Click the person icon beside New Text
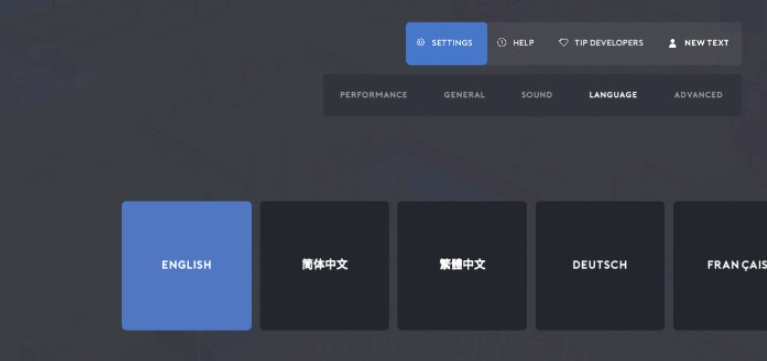The width and height of the screenshot is (767, 361). pos(673,43)
